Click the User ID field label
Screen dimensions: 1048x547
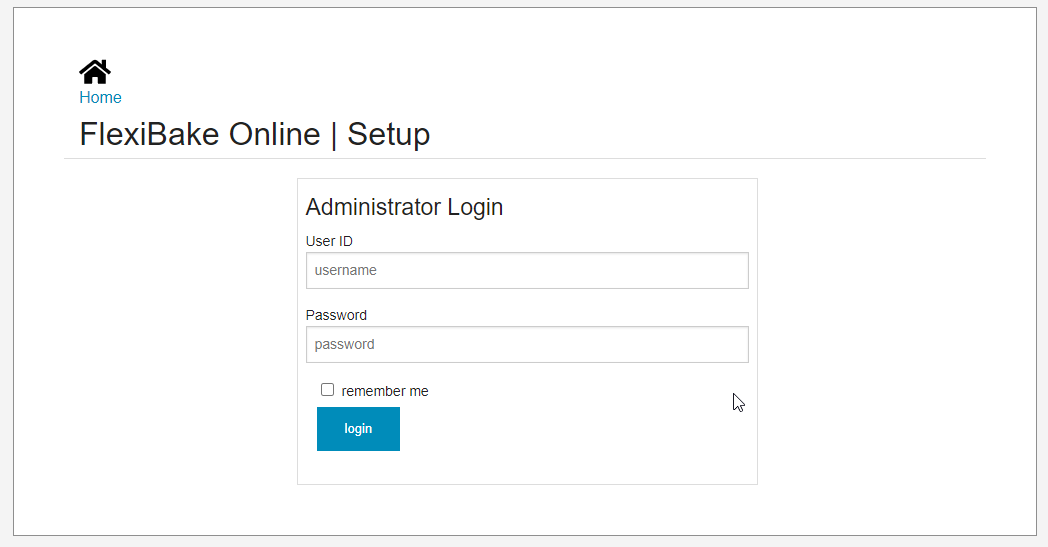329,241
